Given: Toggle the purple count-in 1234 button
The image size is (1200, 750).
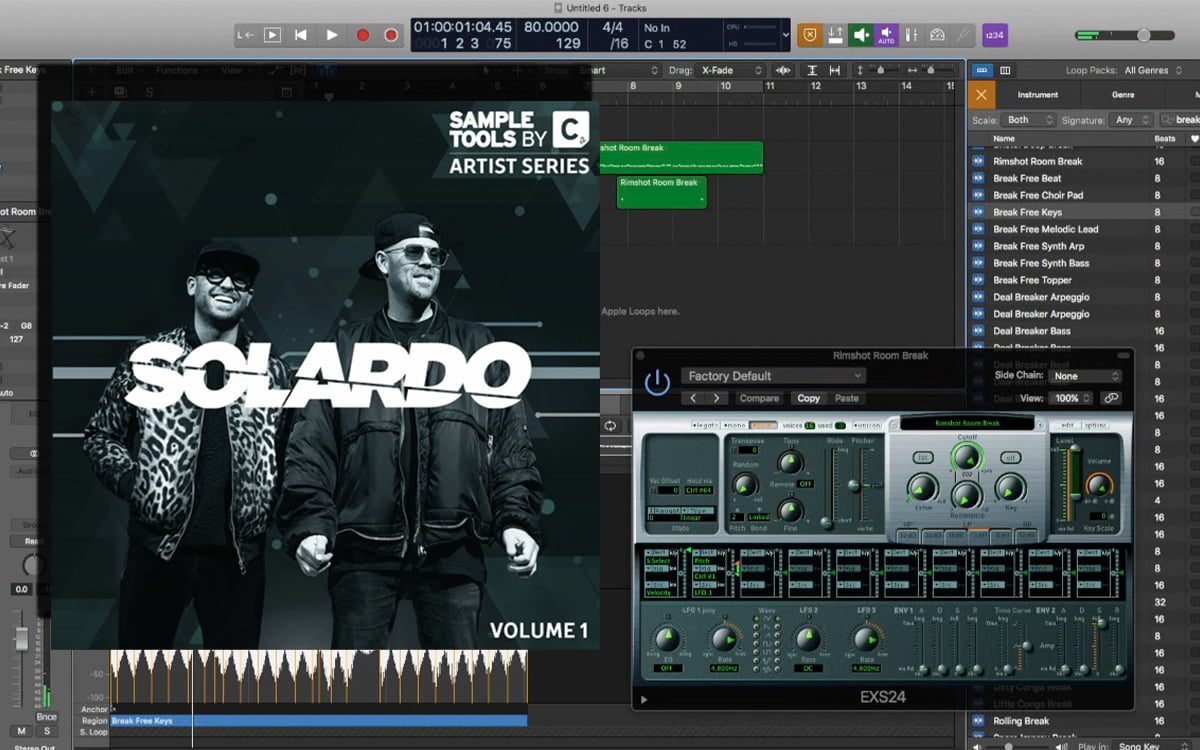Looking at the screenshot, I should [994, 35].
